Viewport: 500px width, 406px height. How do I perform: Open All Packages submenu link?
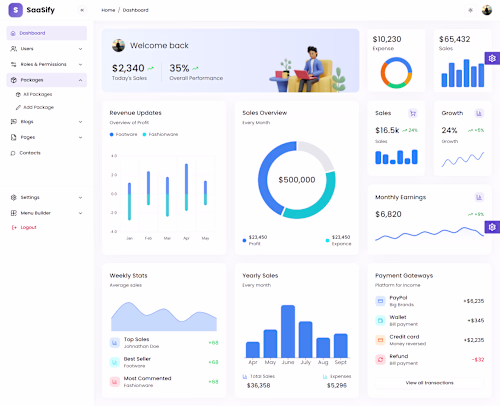click(x=38, y=94)
